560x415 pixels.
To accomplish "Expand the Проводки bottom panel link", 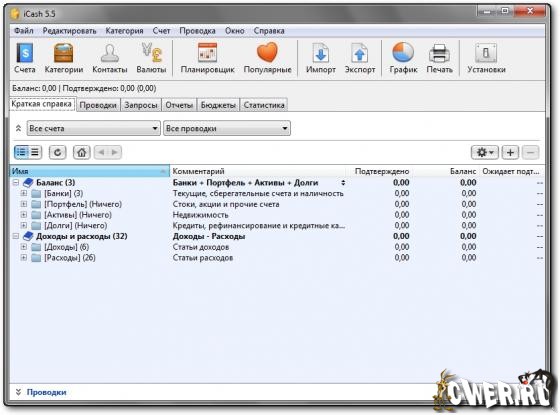I will [46, 392].
